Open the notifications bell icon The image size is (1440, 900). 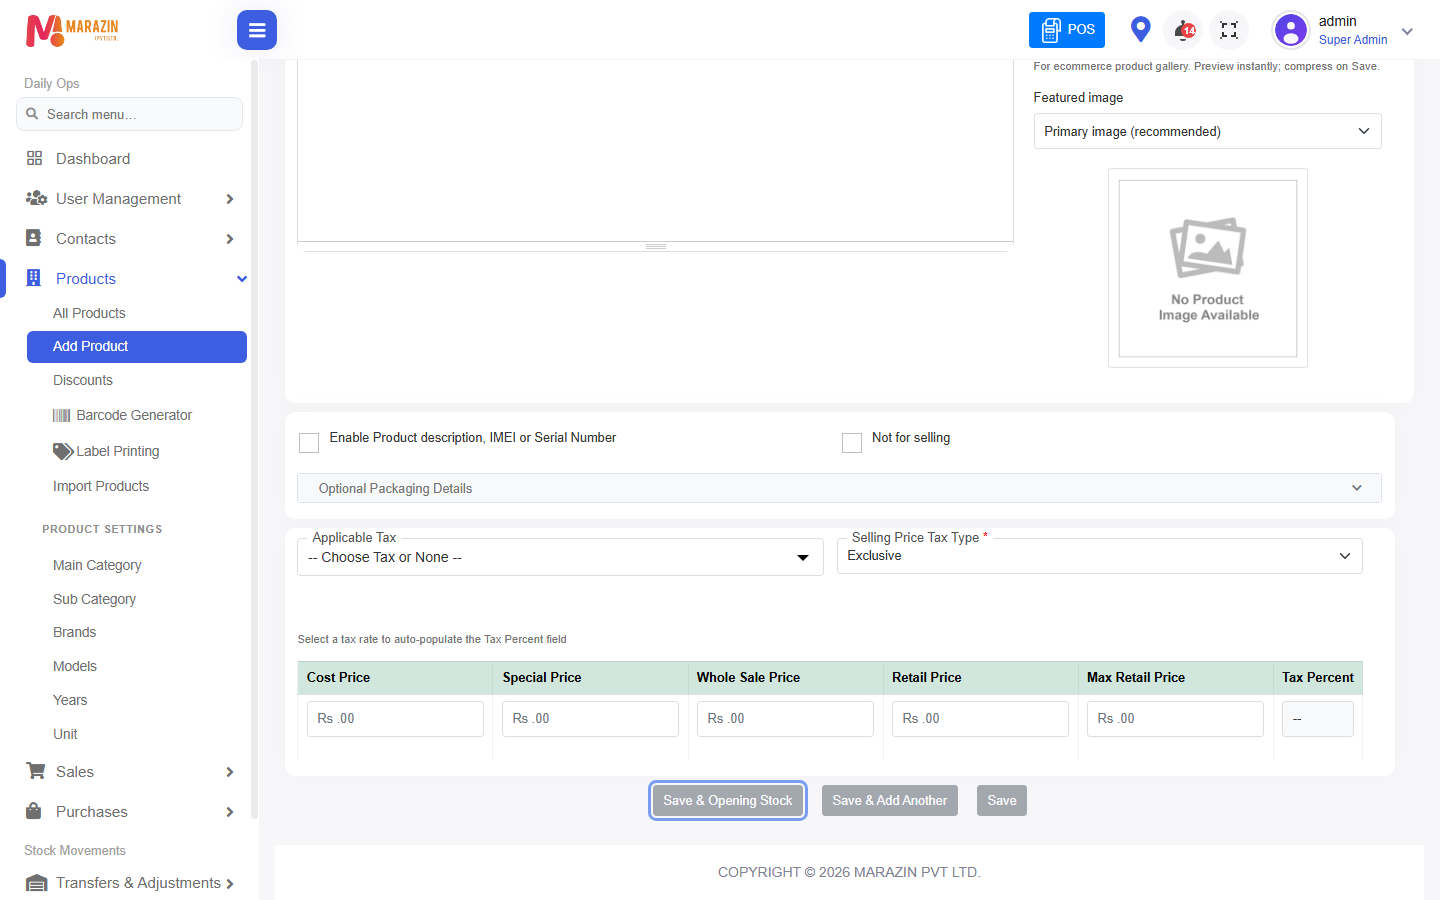point(1184,29)
